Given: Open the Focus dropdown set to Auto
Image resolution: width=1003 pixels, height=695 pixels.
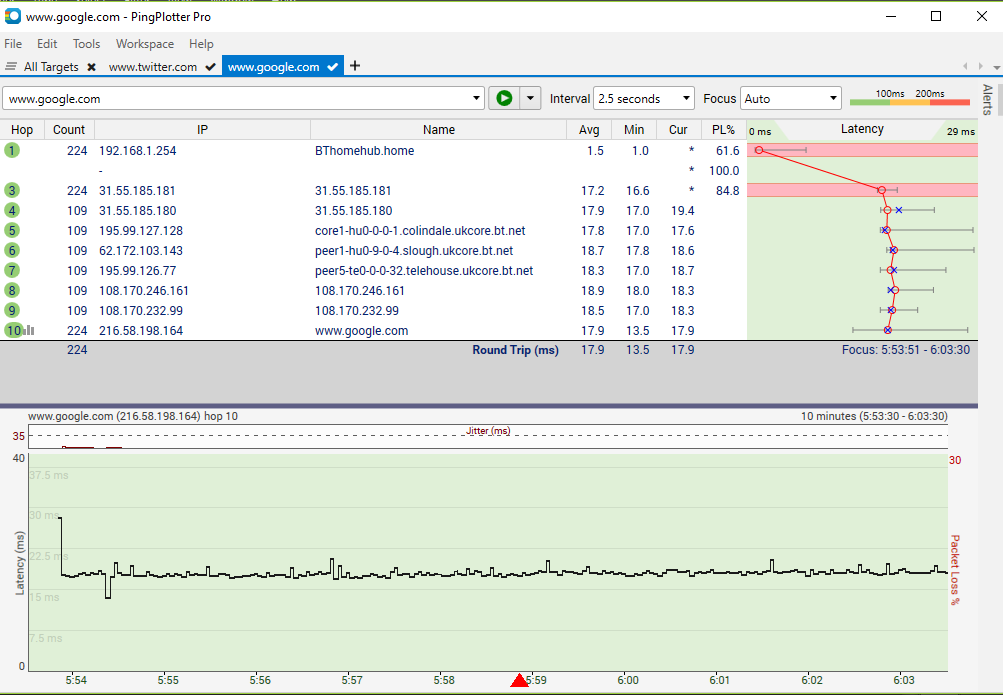Looking at the screenshot, I should [790, 98].
